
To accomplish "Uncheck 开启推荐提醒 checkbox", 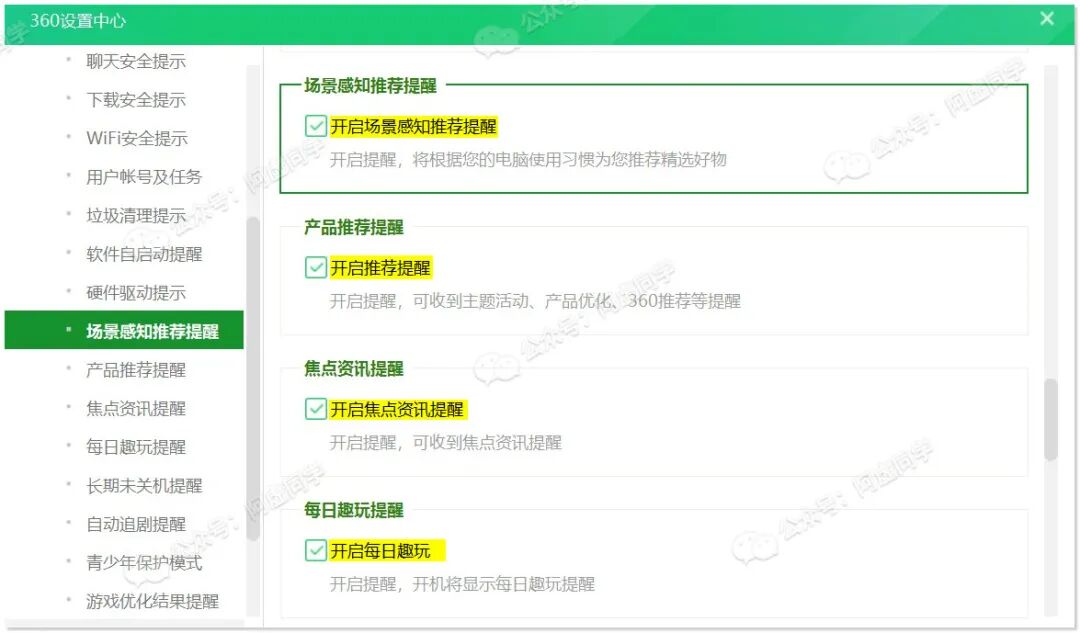I will 315,268.
